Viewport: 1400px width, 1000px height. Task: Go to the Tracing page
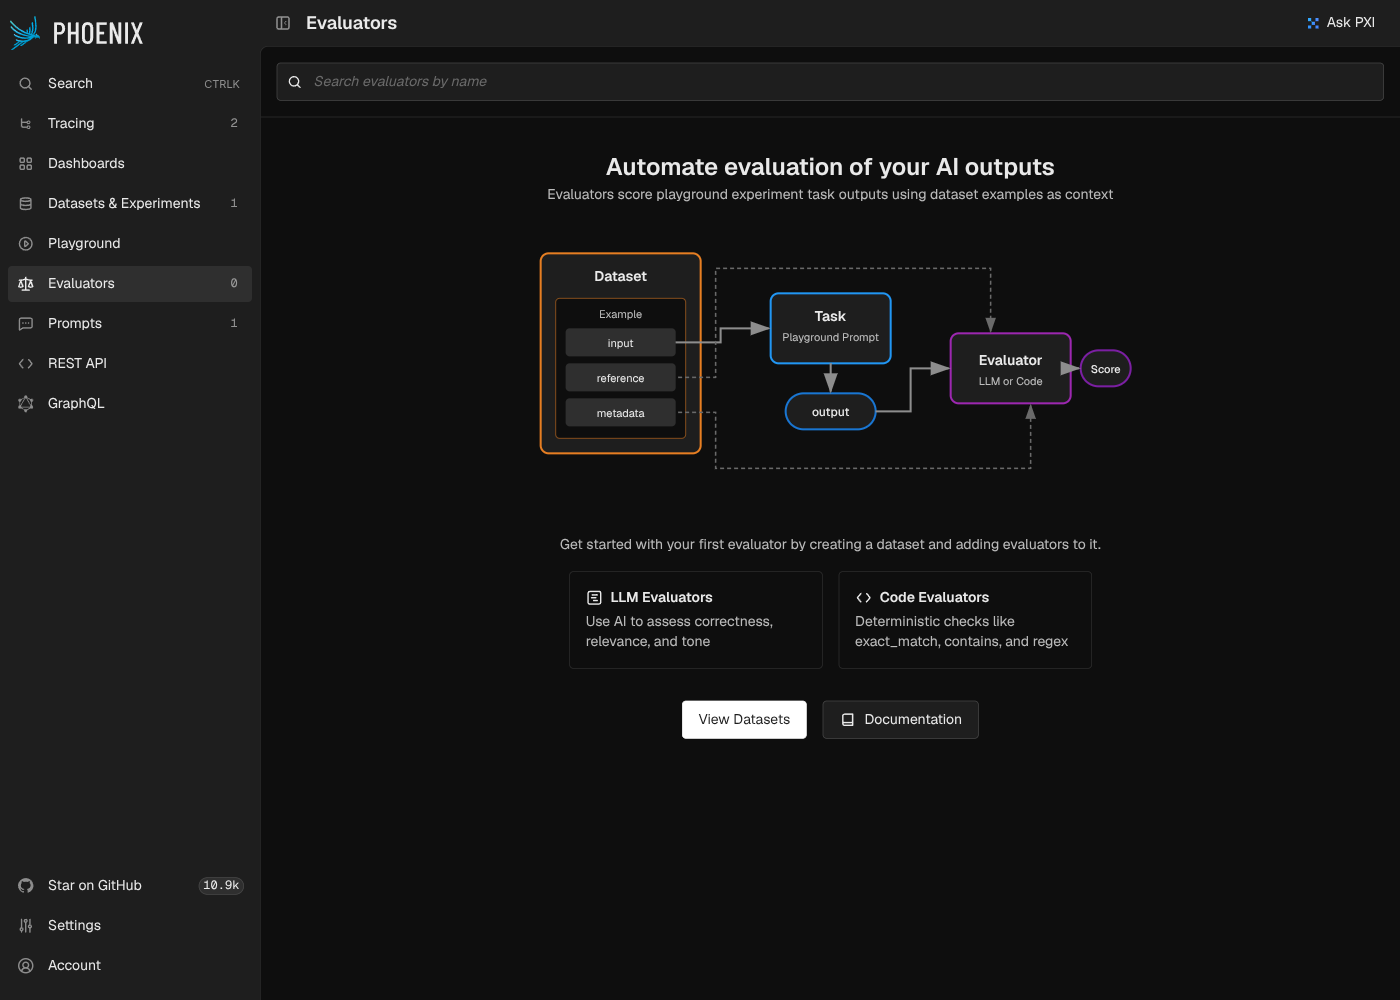[x=130, y=124]
